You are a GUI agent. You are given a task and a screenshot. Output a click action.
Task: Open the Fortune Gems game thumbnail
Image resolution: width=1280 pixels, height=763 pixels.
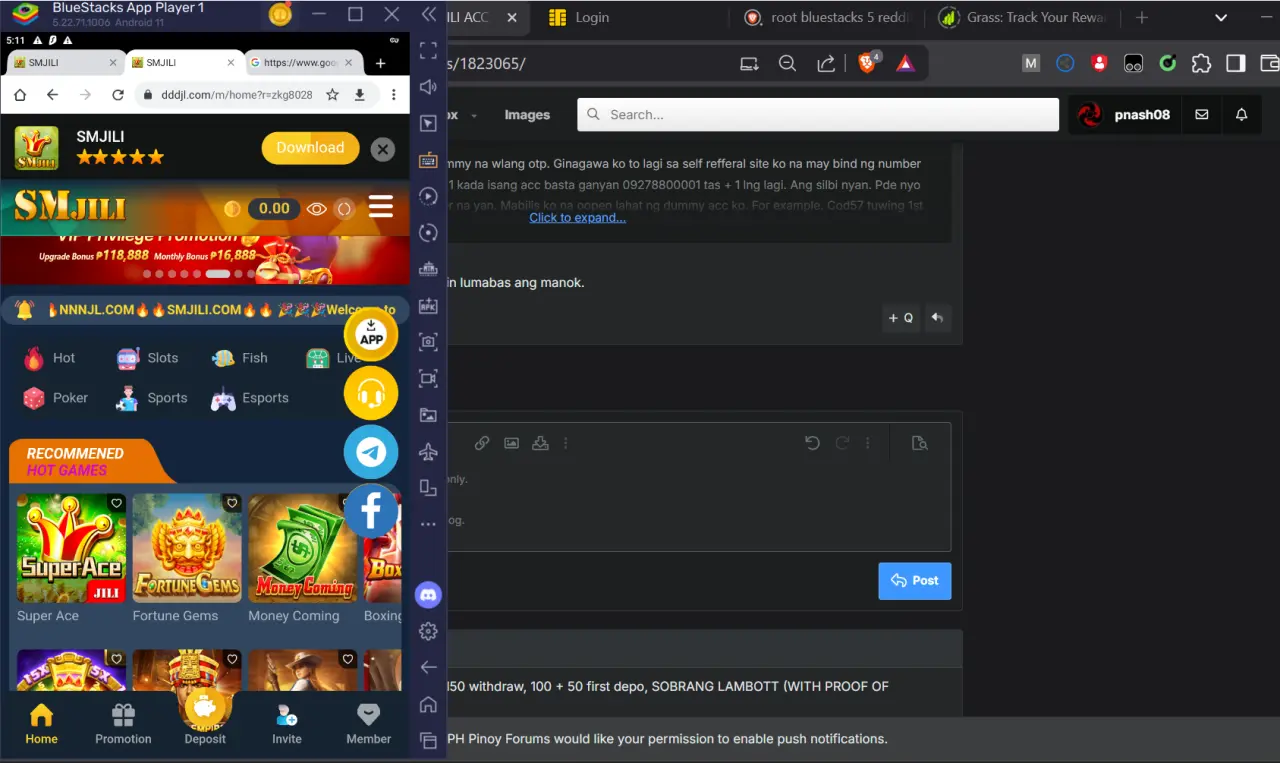click(x=187, y=548)
